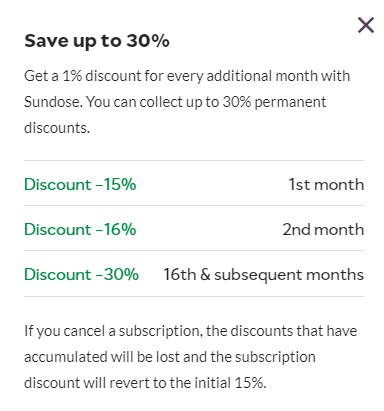384x411 pixels.
Task: Click the '1st month' text
Action: point(326,184)
